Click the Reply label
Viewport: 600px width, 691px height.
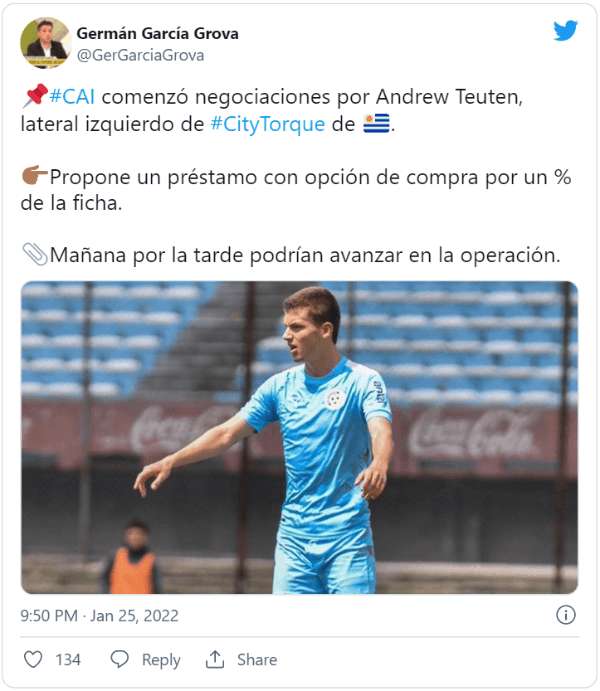(161, 660)
